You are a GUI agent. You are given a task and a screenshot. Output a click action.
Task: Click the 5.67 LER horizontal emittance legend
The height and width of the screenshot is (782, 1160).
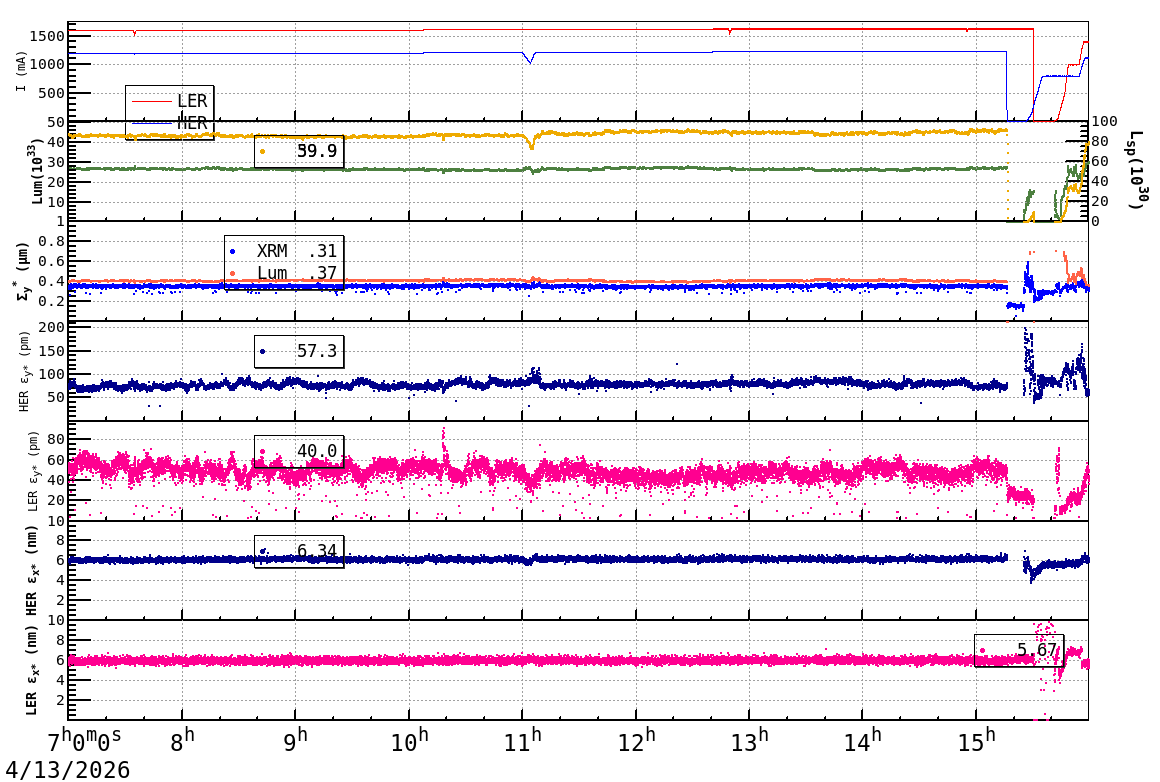coord(1018,650)
